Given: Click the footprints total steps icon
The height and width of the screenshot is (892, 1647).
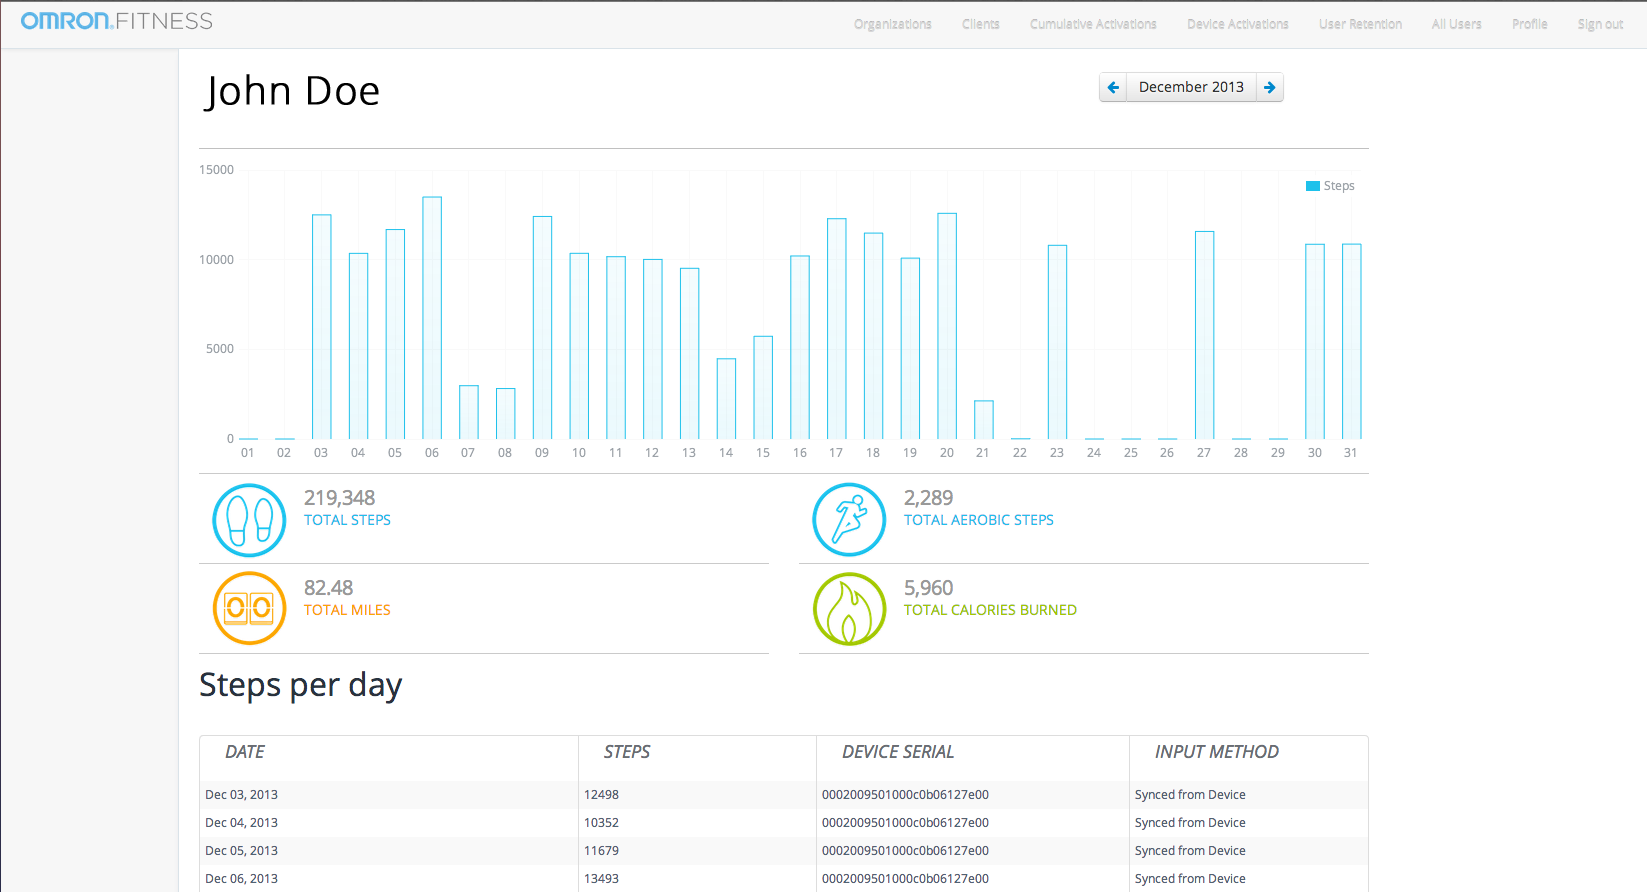Looking at the screenshot, I should (x=249, y=520).
